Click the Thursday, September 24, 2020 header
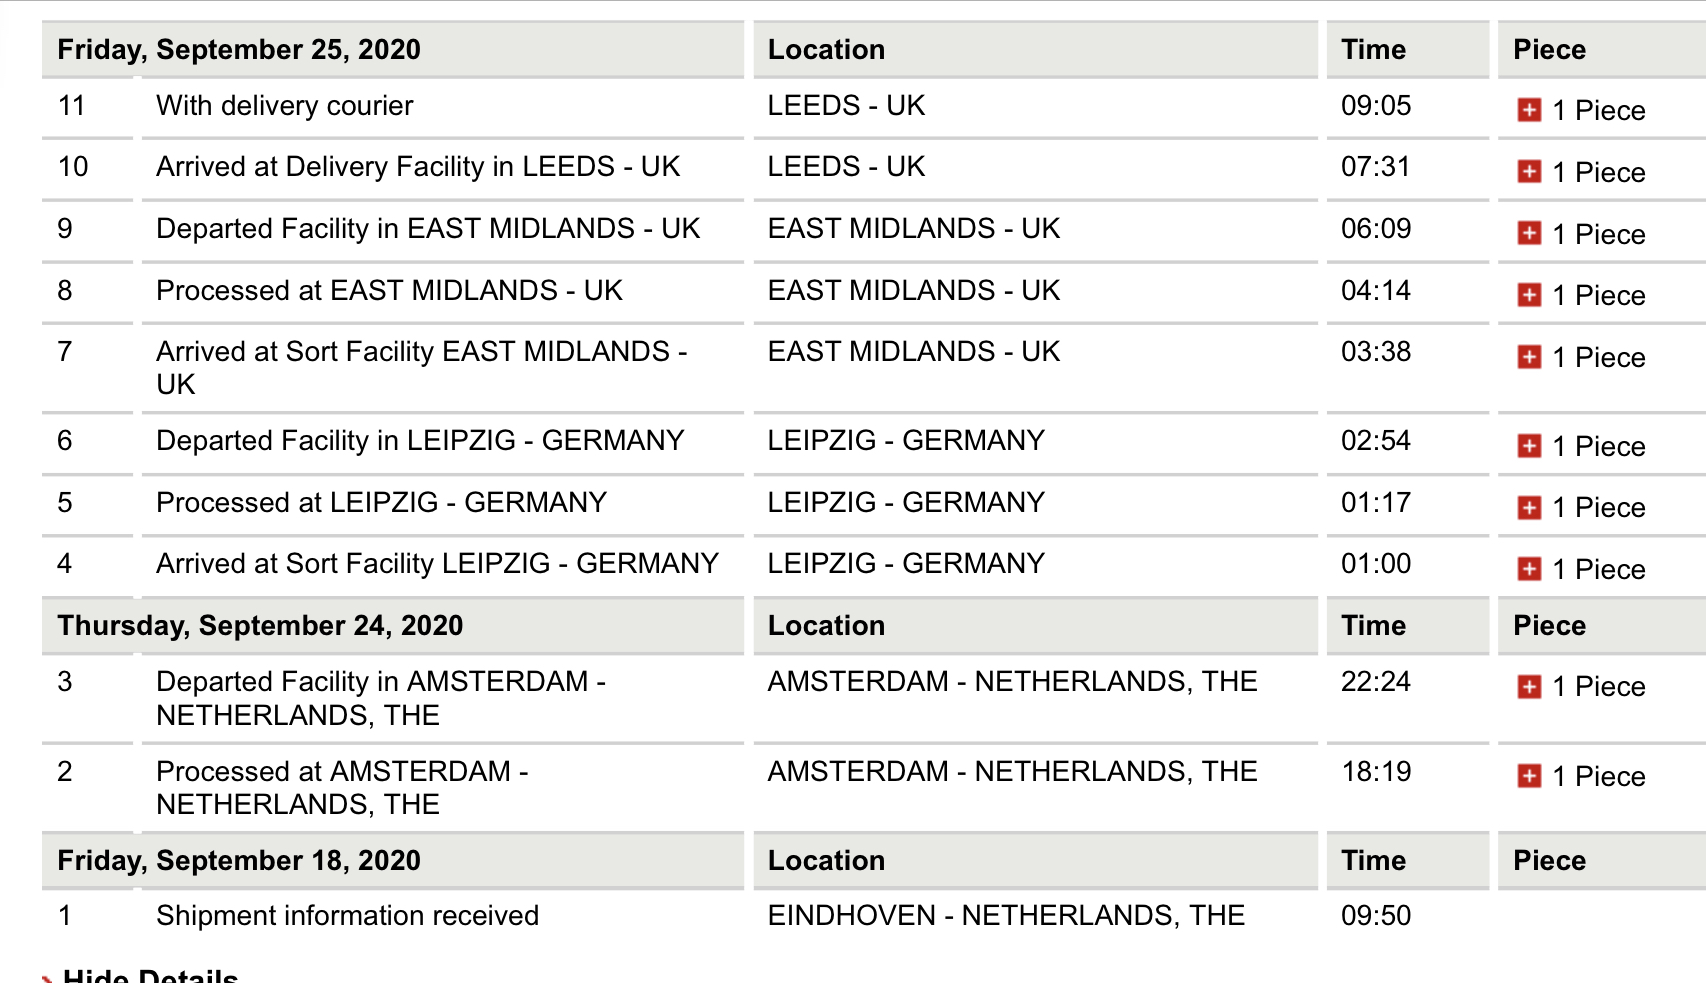This screenshot has width=1706, height=983. [x=260, y=626]
